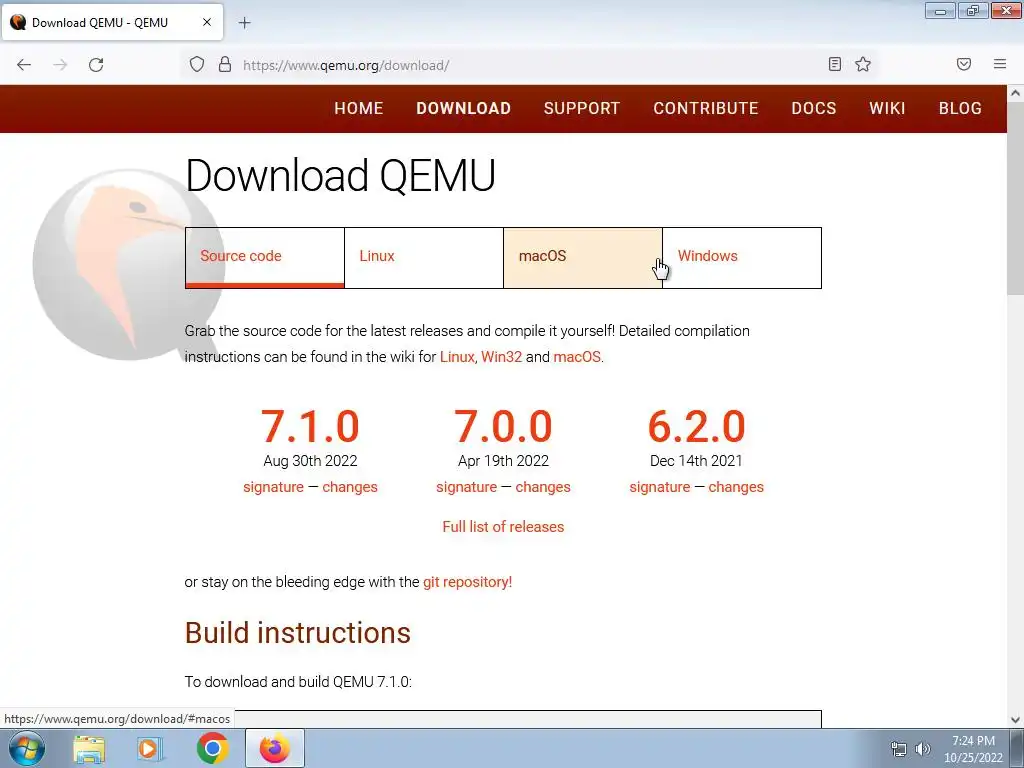The image size is (1024, 768).
Task: Reload the page with the refresh icon
Action: tap(96, 65)
